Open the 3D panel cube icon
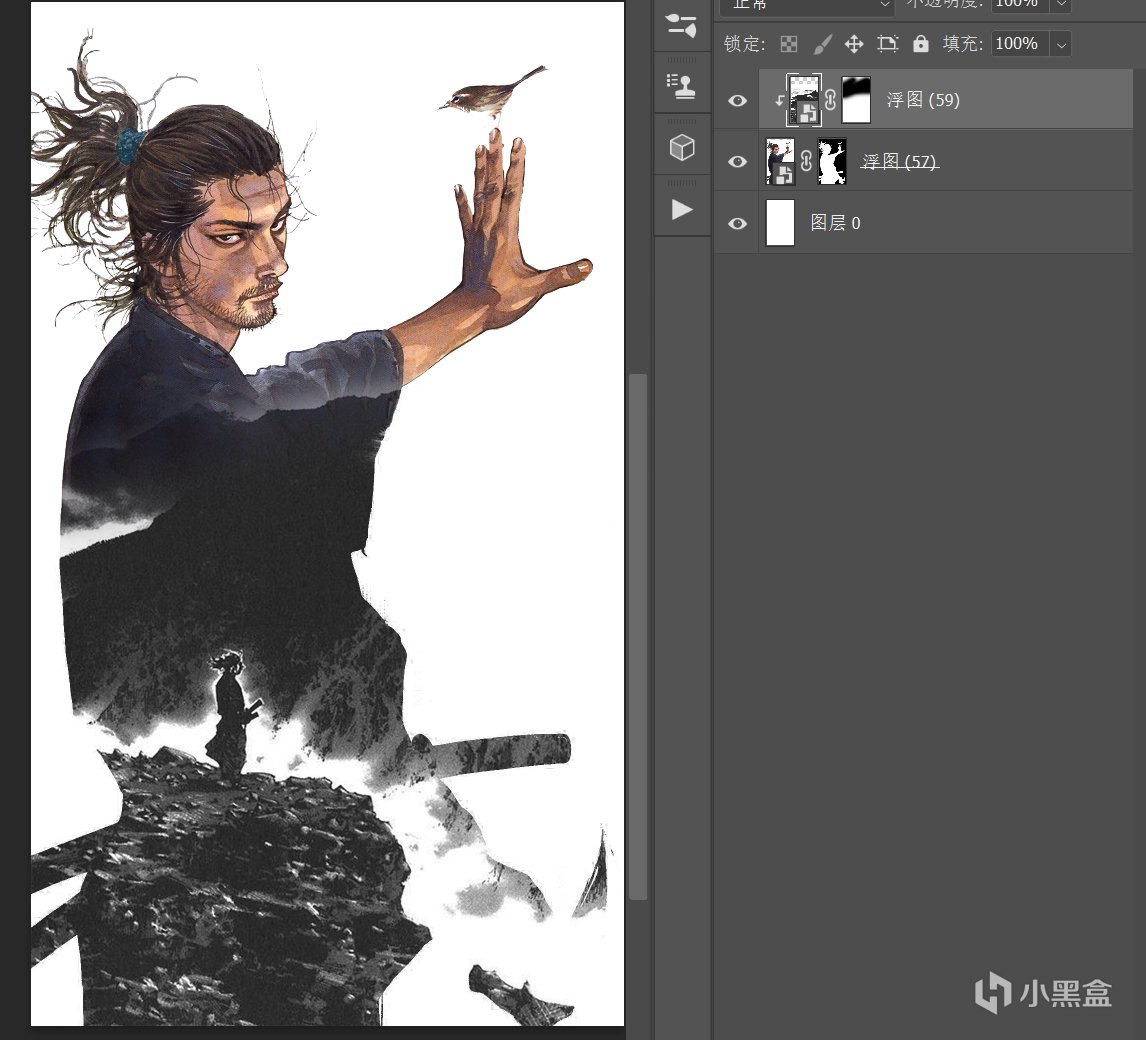The height and width of the screenshot is (1040, 1146). [x=681, y=148]
